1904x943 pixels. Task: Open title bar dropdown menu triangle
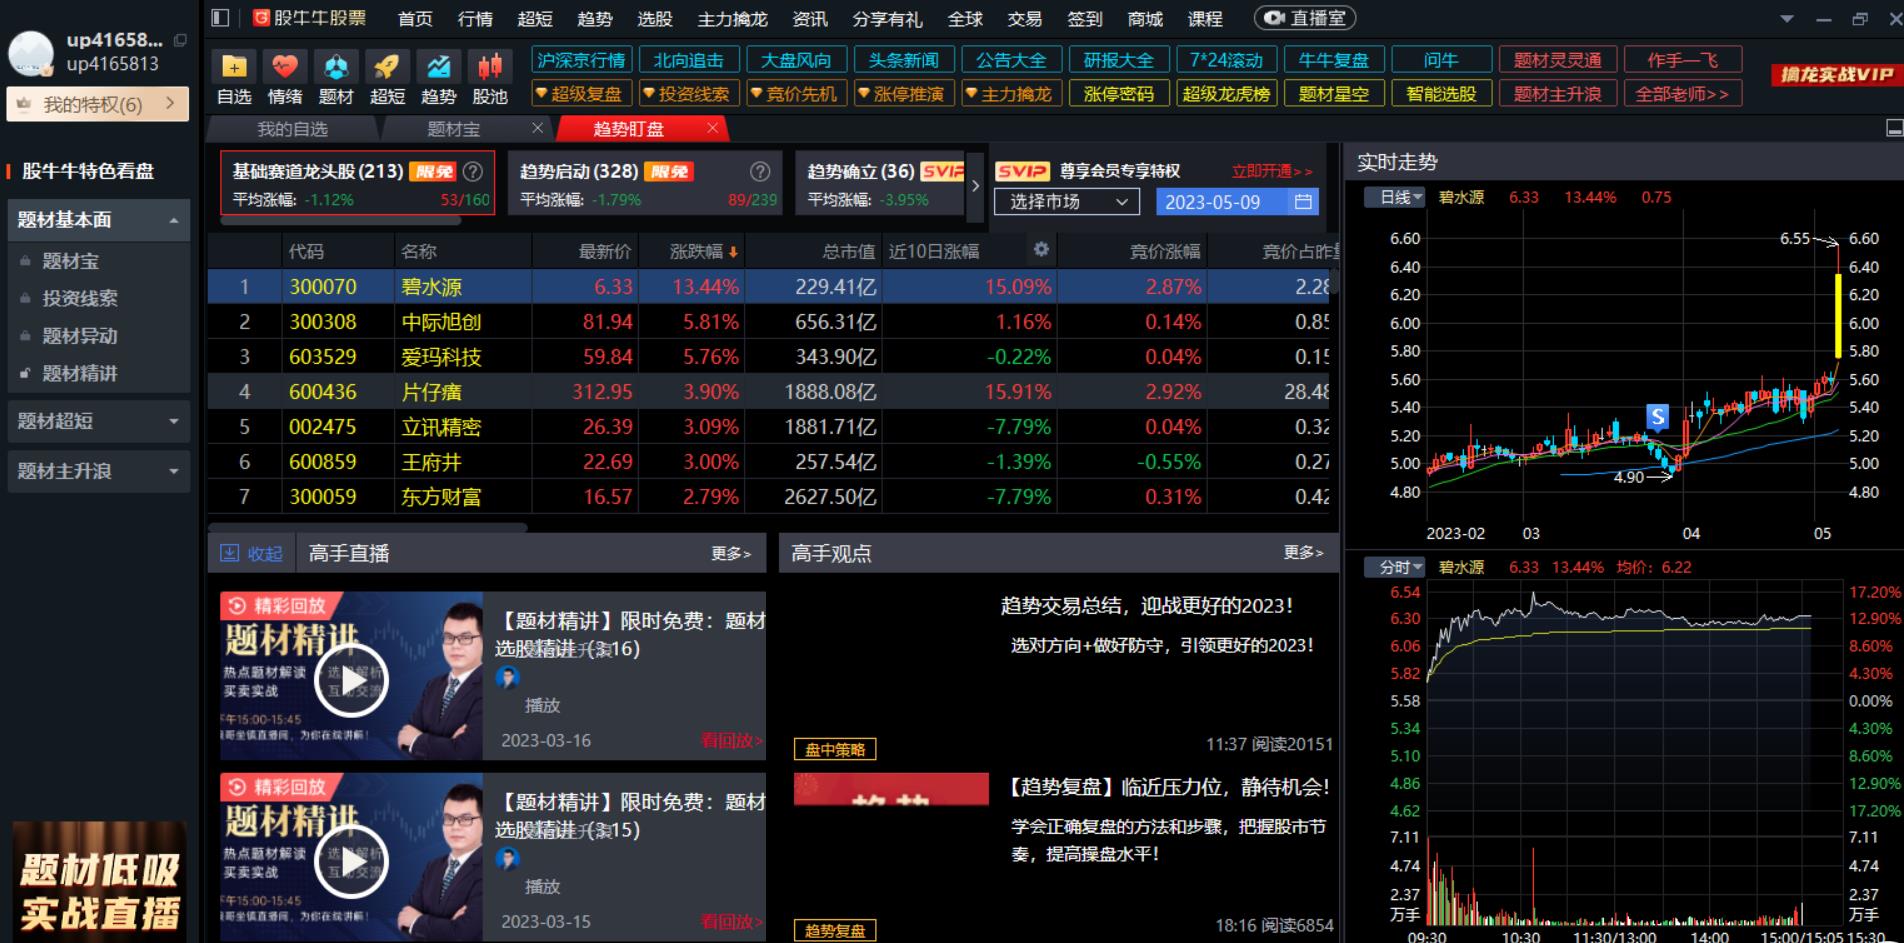click(x=1787, y=19)
